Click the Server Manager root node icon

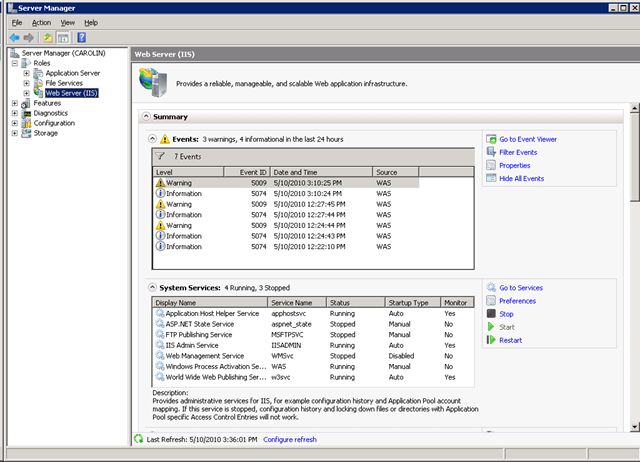(x=15, y=53)
